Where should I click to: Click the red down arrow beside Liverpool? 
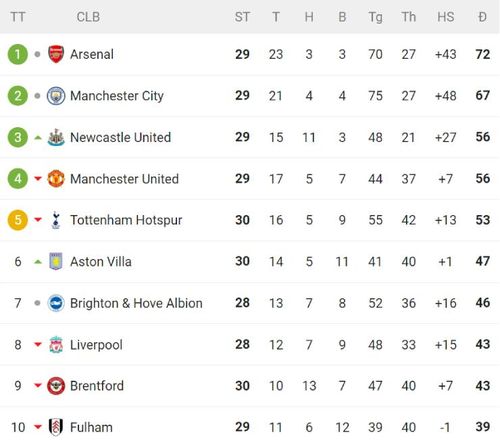[38, 345]
